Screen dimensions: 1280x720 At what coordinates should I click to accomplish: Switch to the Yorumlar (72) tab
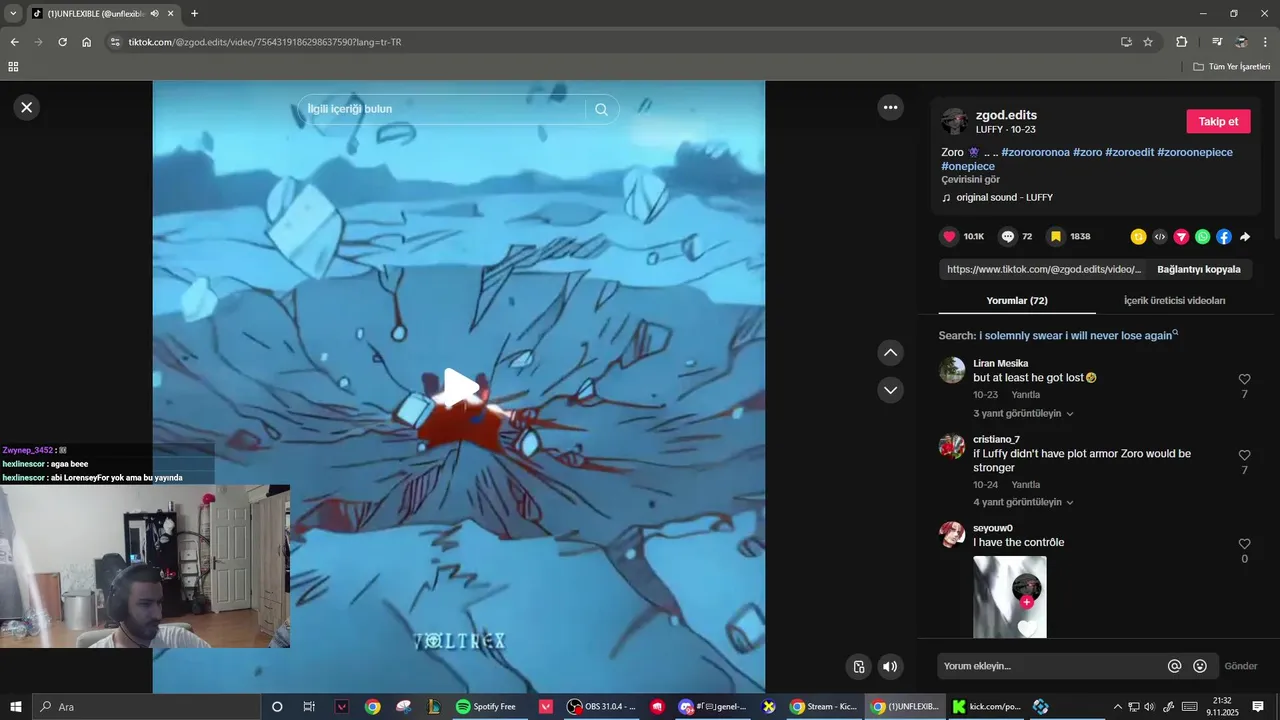1017,300
